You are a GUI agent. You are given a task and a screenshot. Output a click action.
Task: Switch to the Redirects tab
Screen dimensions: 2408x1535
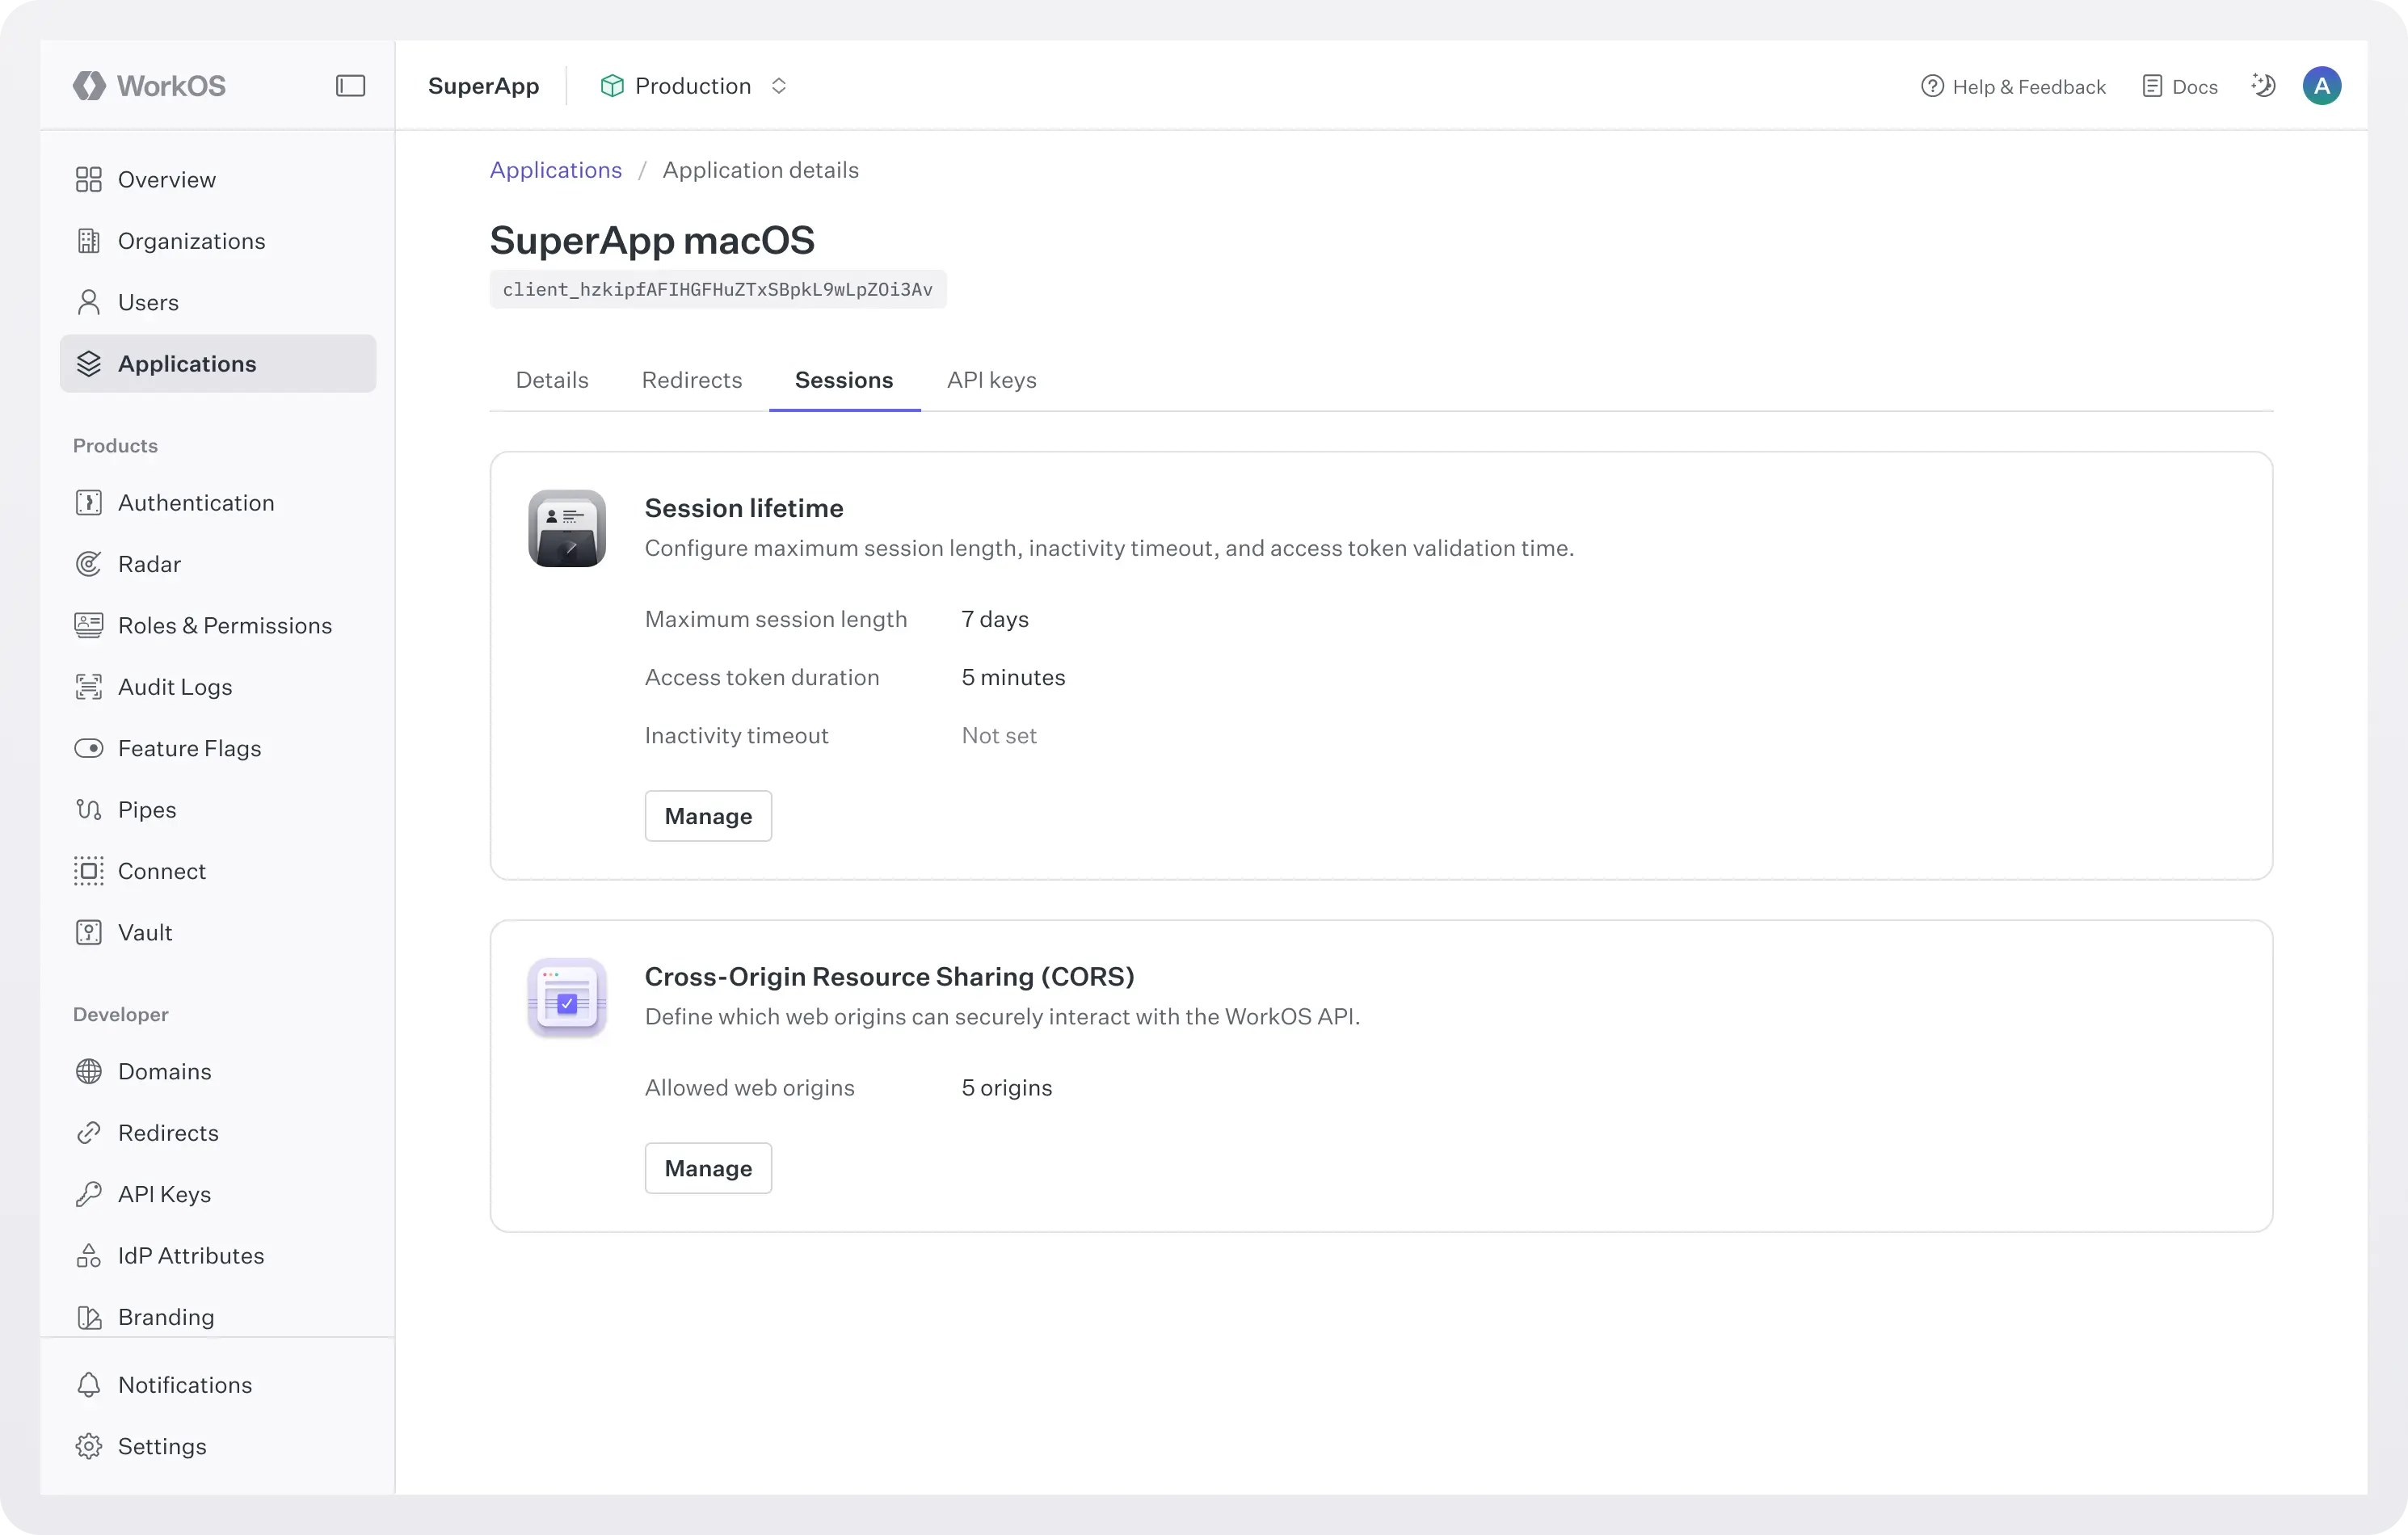click(691, 380)
